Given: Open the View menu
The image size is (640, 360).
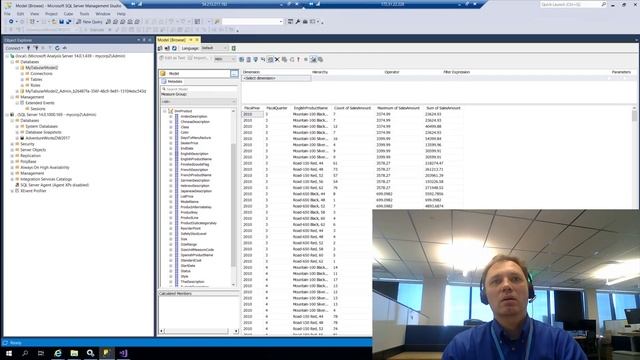Looking at the screenshot, I should point(35,14).
